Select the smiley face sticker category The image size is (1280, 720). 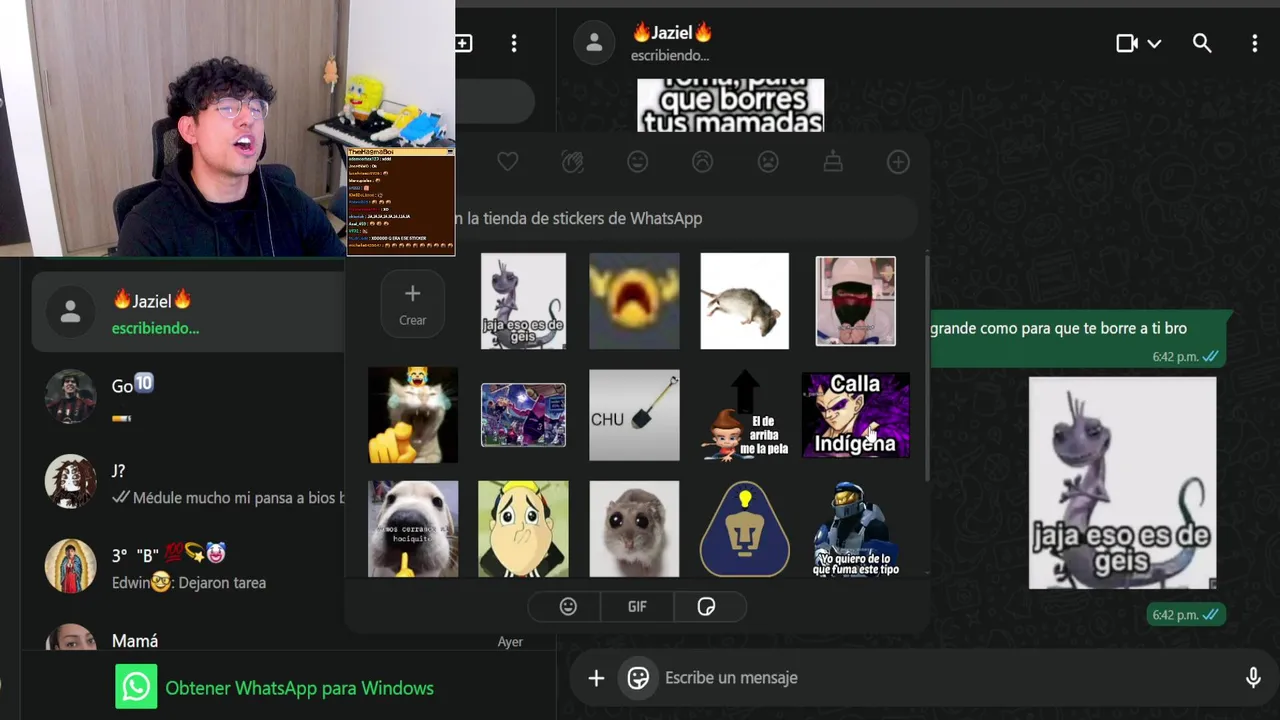coord(637,161)
